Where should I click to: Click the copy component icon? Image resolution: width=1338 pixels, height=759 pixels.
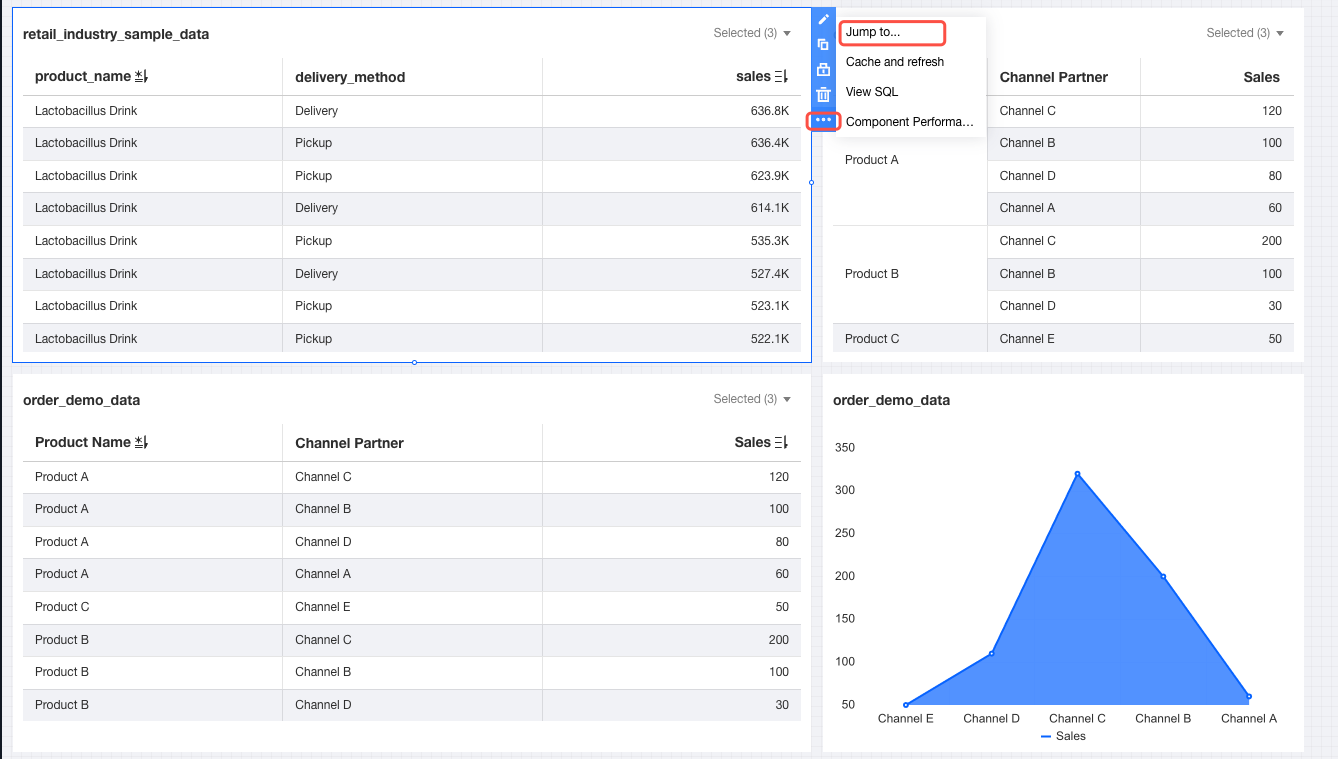824,44
